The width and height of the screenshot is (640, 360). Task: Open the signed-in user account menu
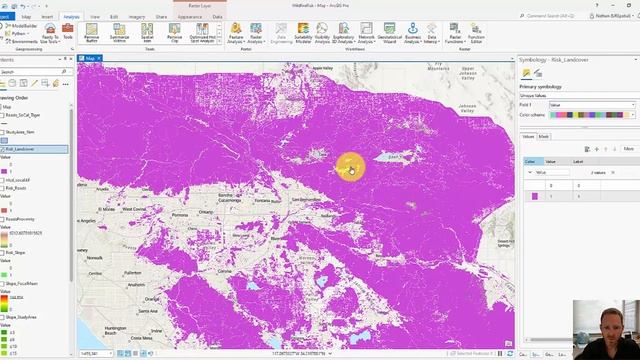[x=611, y=16]
